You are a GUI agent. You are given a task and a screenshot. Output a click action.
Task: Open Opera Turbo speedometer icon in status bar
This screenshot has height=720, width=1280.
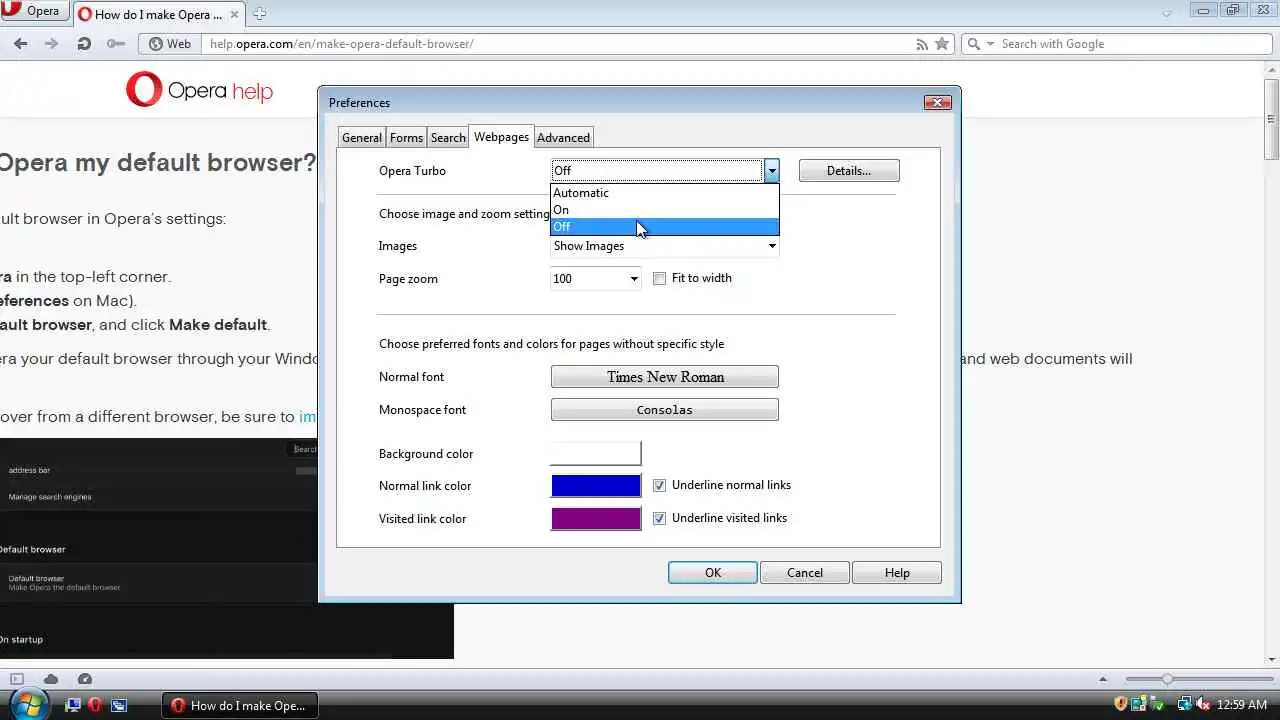coord(85,679)
